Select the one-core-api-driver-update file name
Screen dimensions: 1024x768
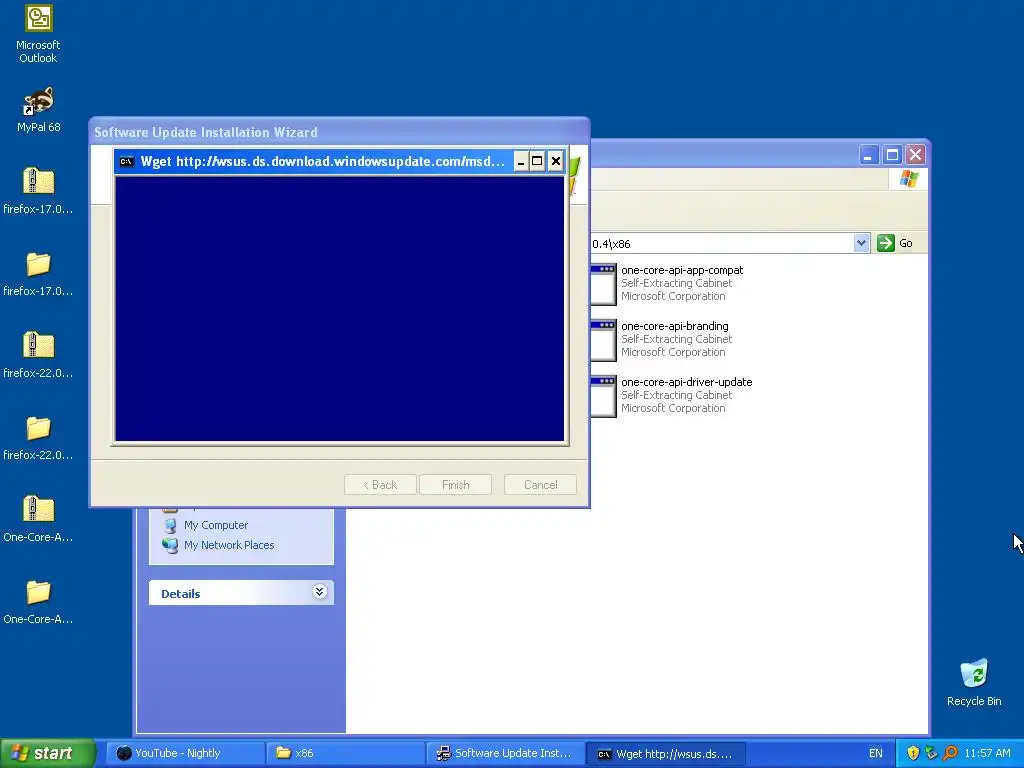(686, 382)
